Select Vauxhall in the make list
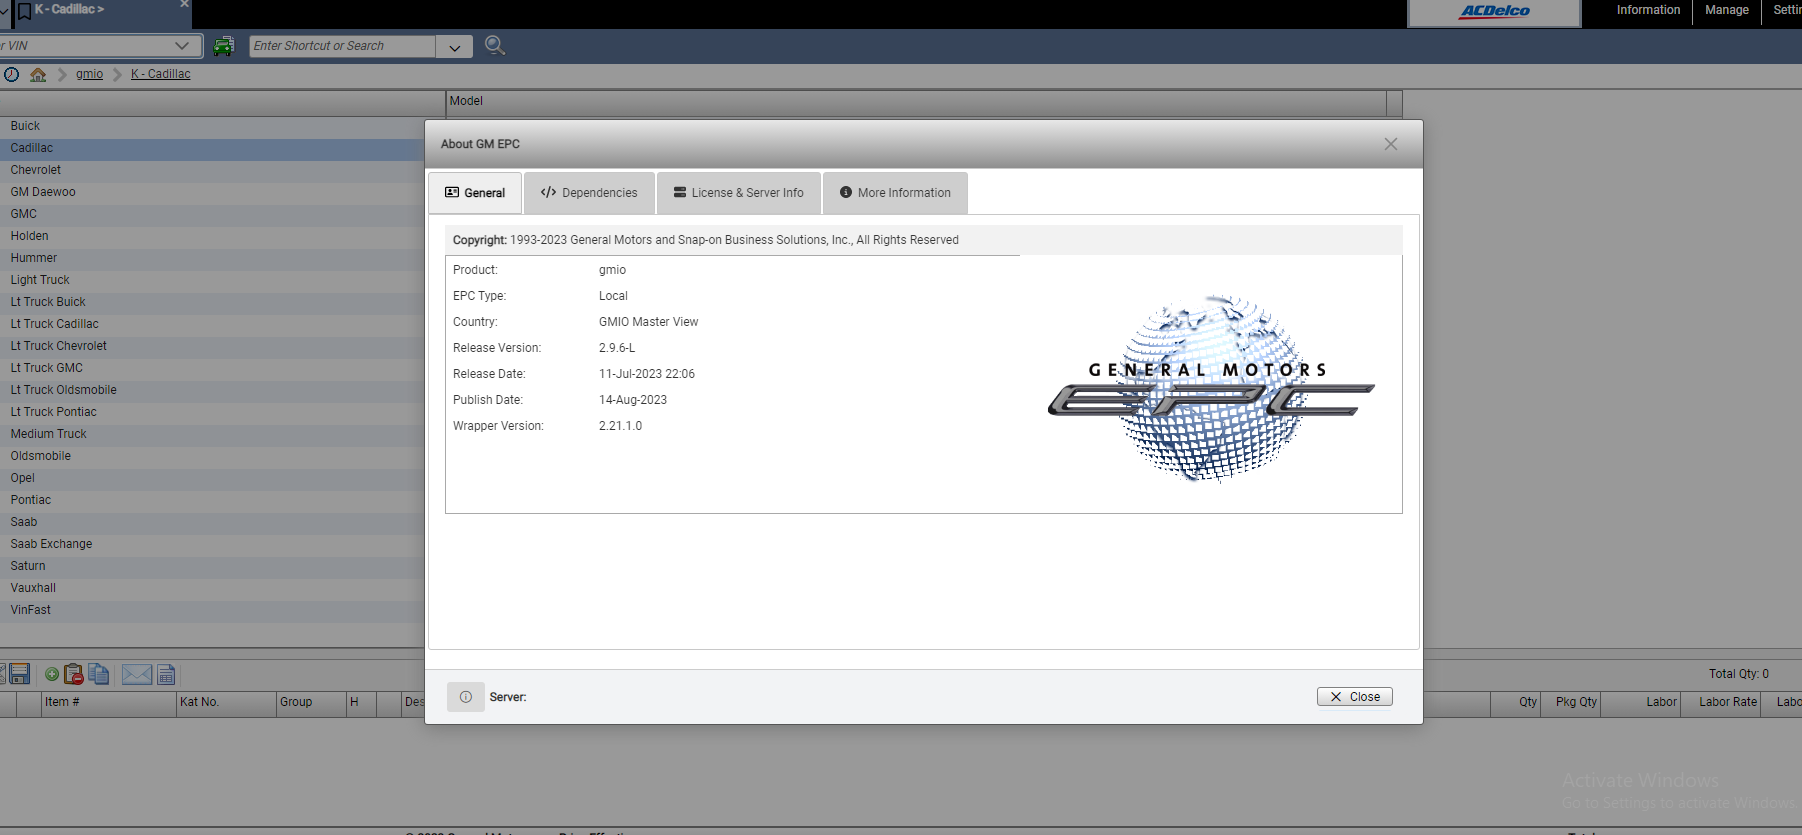The width and height of the screenshot is (1802, 835). click(212, 588)
